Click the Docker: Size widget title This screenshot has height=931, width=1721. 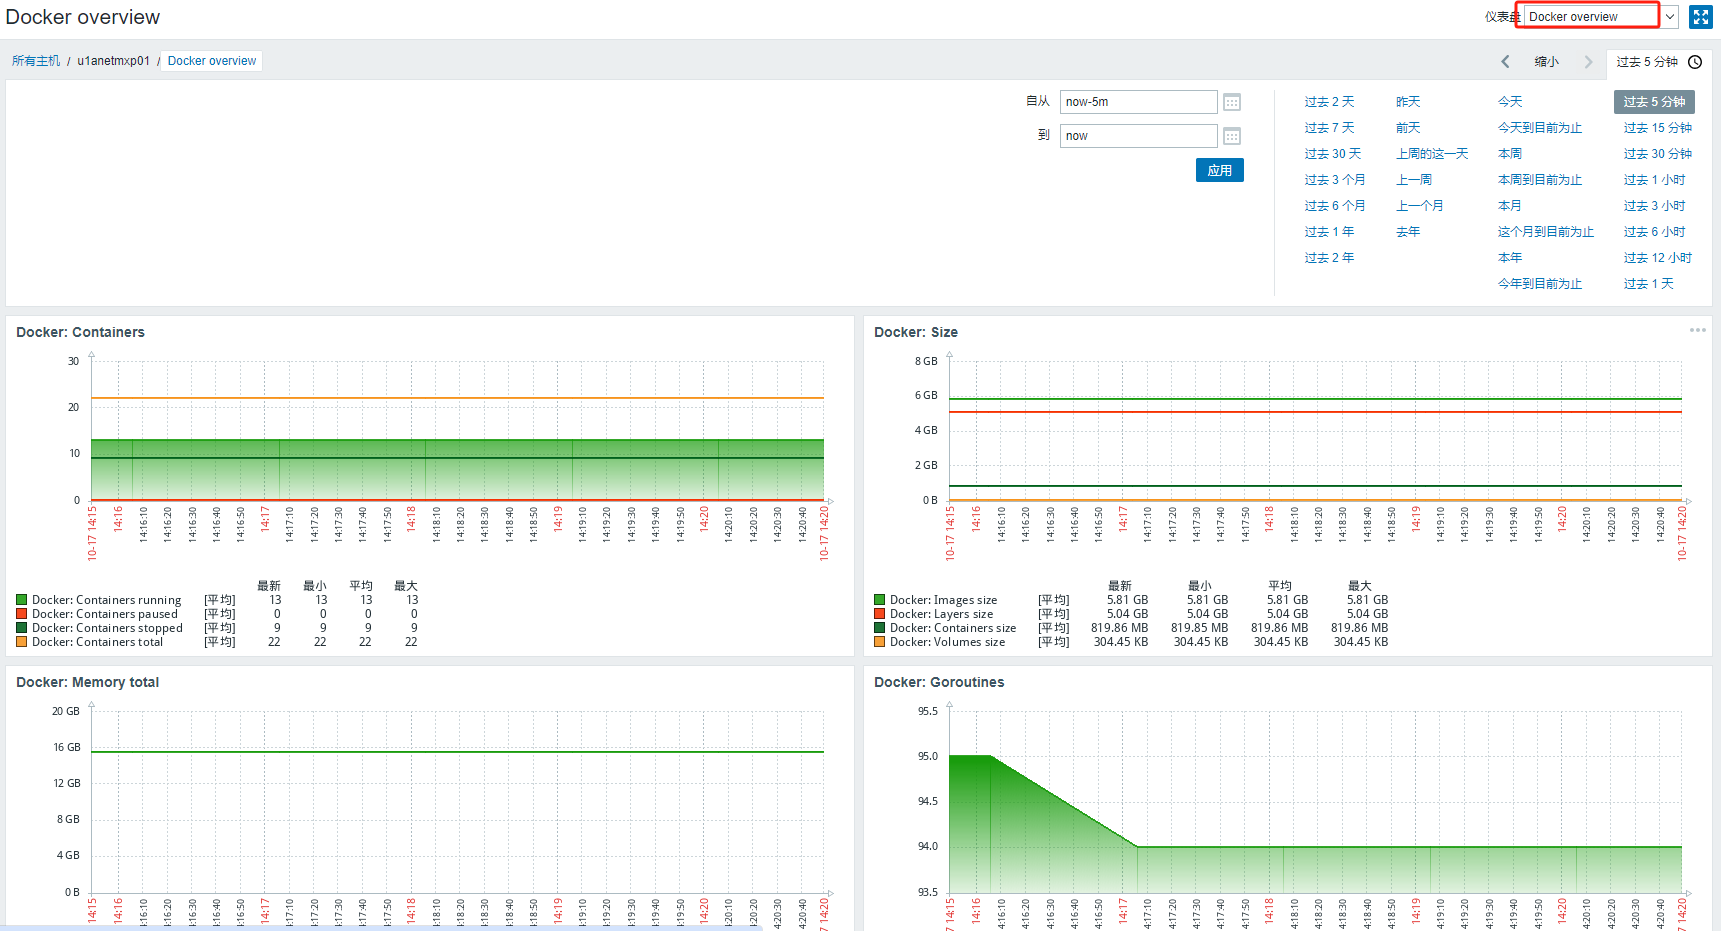tap(916, 332)
